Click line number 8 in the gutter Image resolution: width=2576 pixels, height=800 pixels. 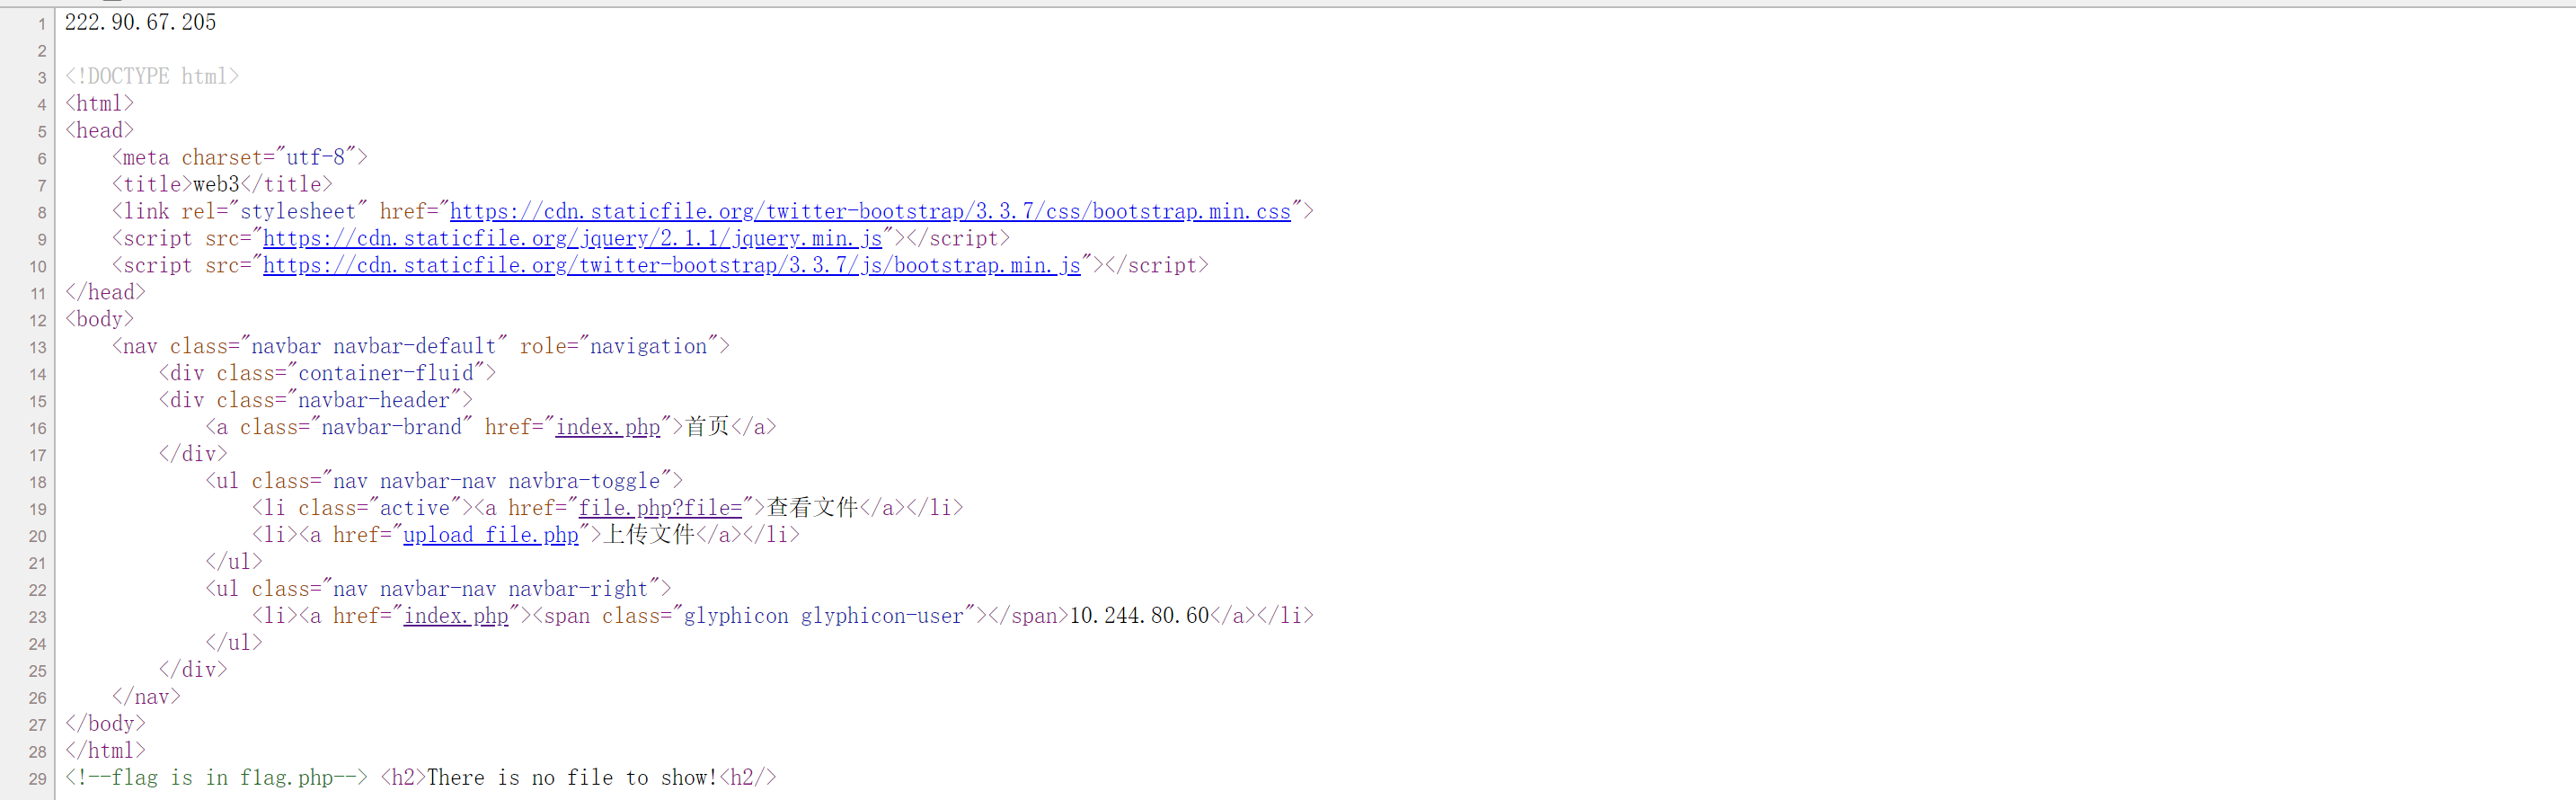click(x=42, y=212)
